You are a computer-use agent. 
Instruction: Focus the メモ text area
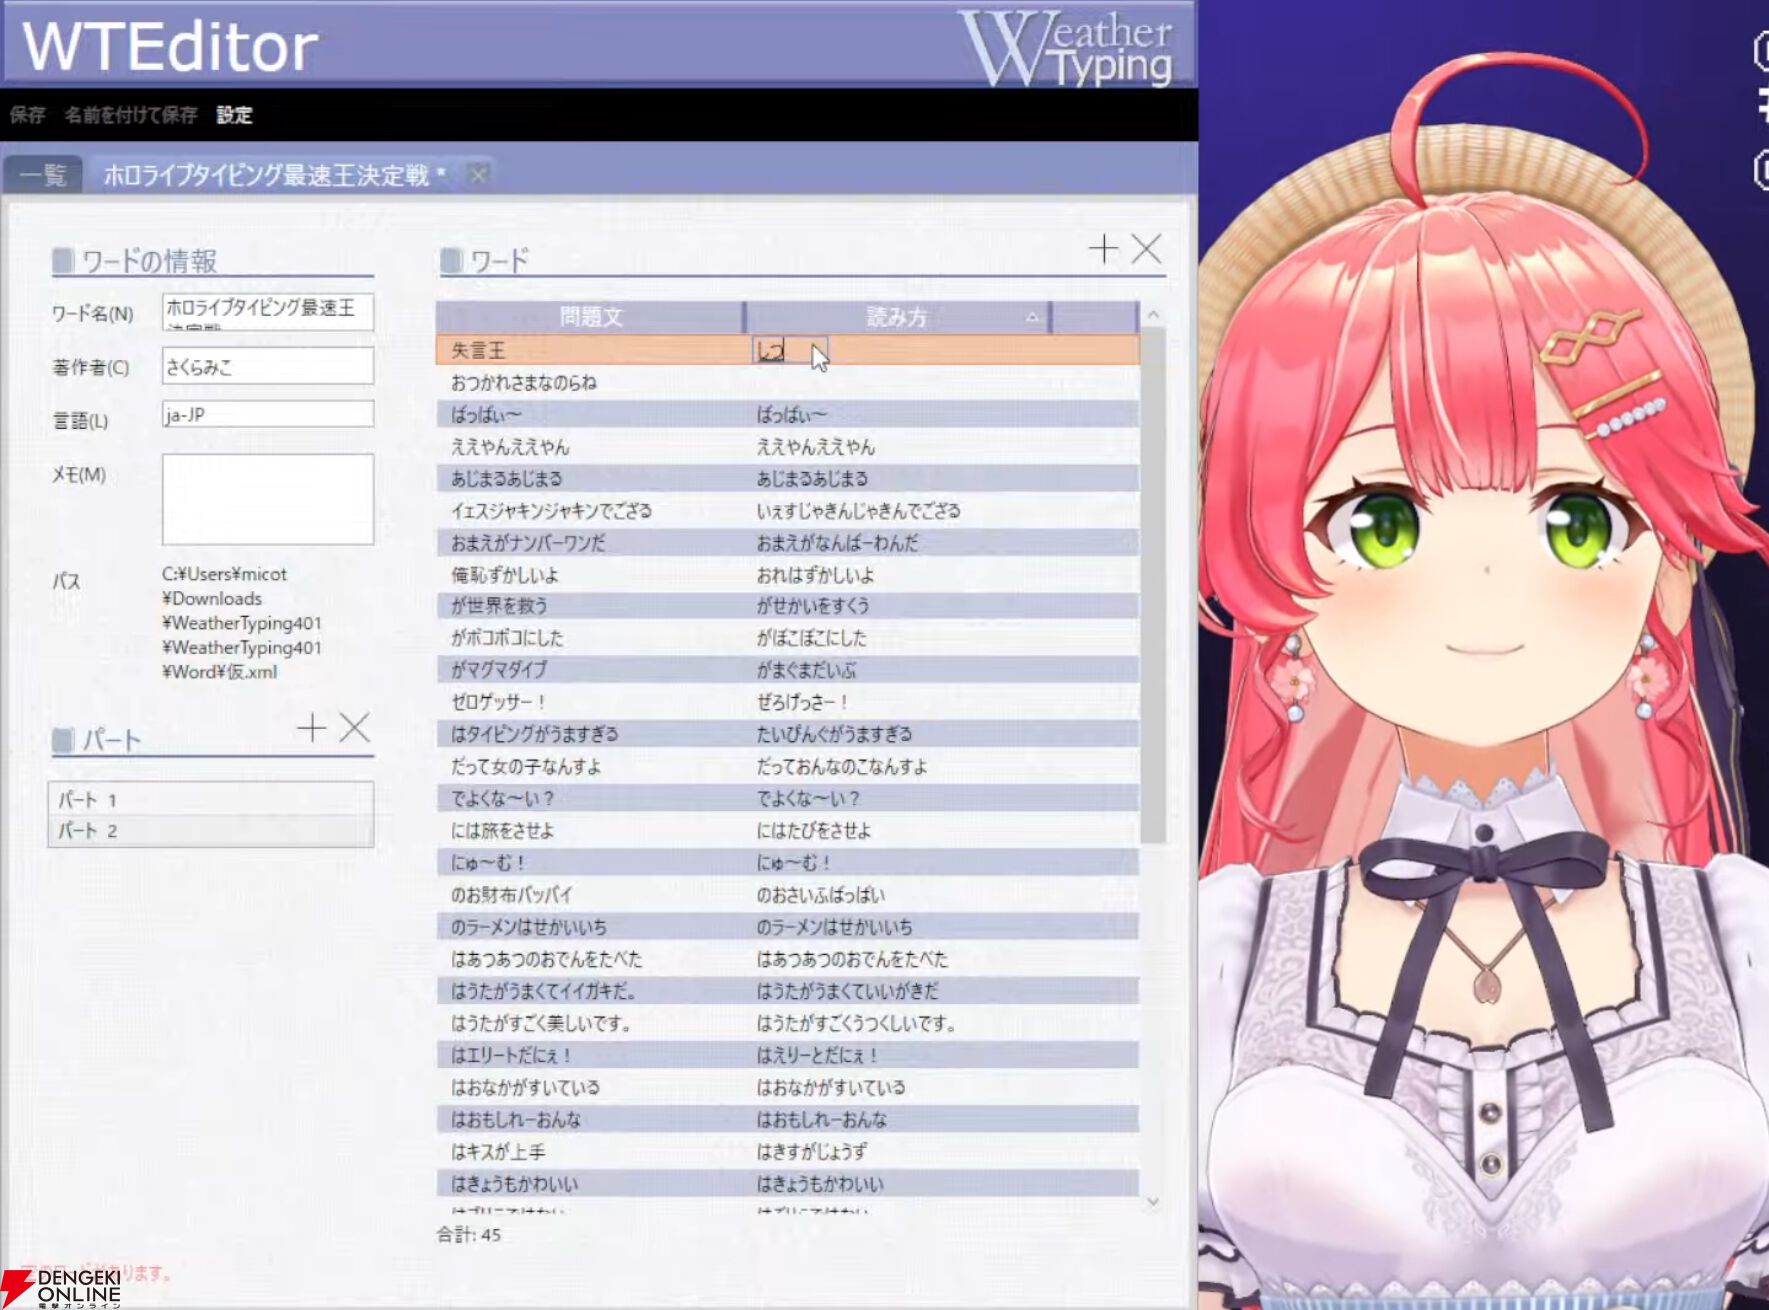(268, 499)
